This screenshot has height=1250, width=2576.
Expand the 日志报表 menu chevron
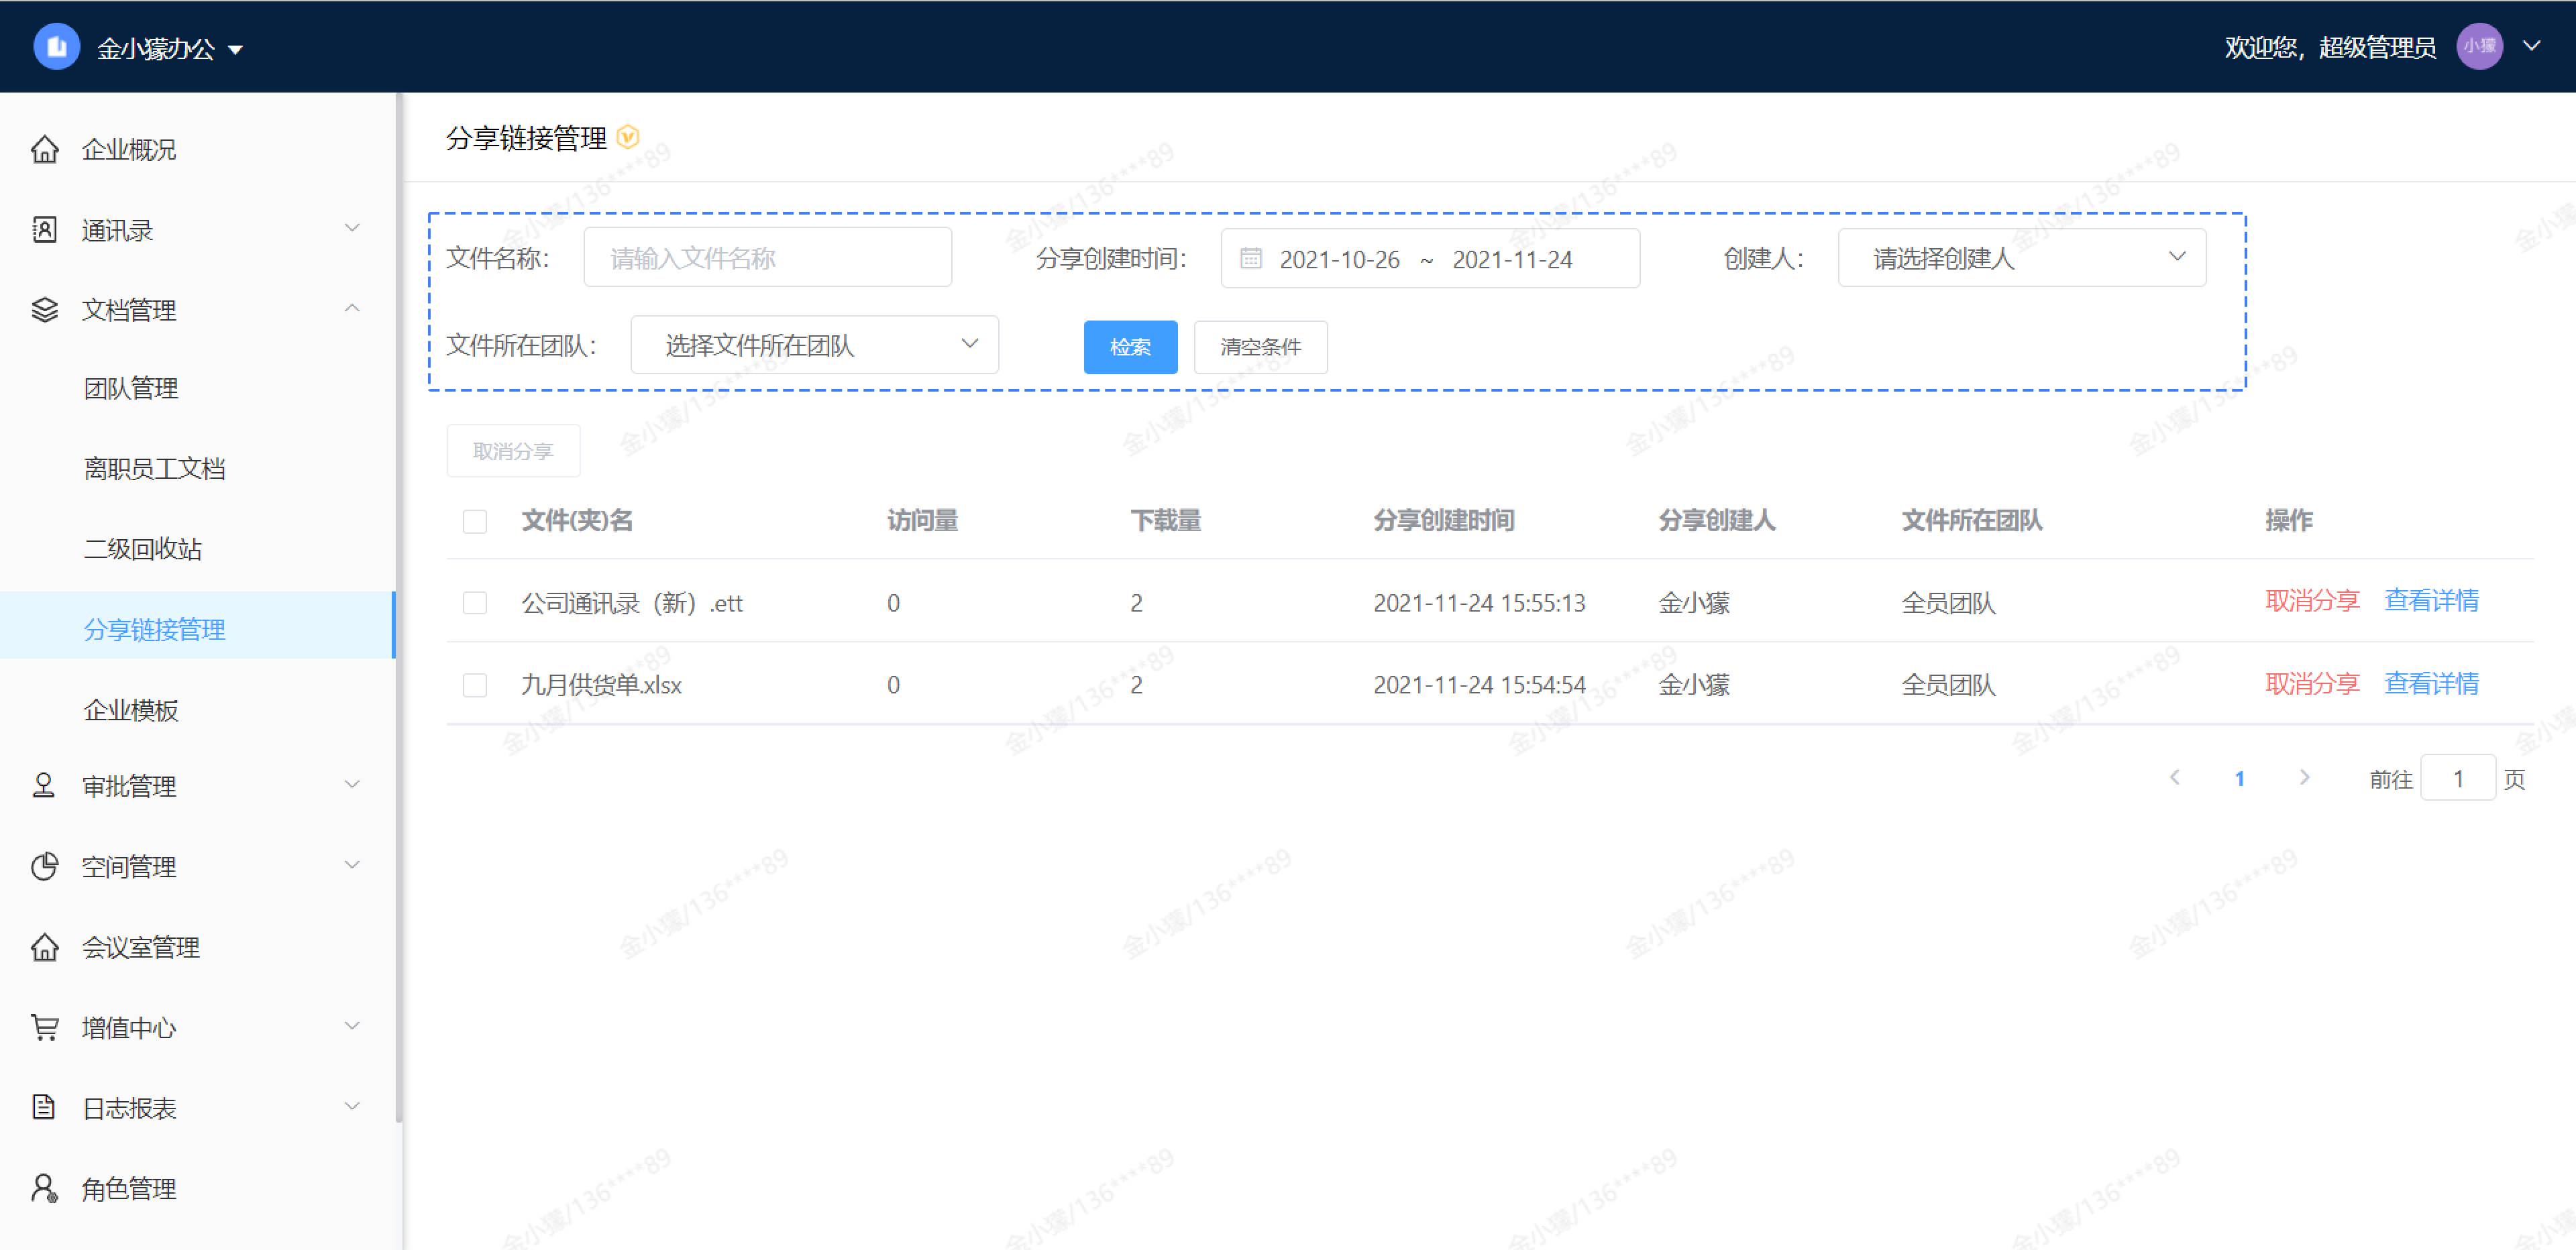352,1105
